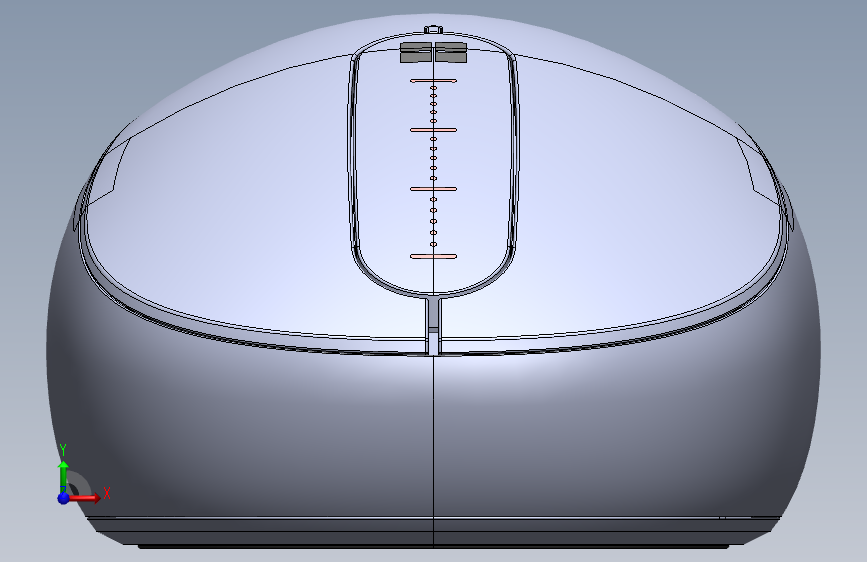This screenshot has width=867, height=562.
Task: Select the right grey rectangular block atop the mouse
Action: (x=451, y=53)
